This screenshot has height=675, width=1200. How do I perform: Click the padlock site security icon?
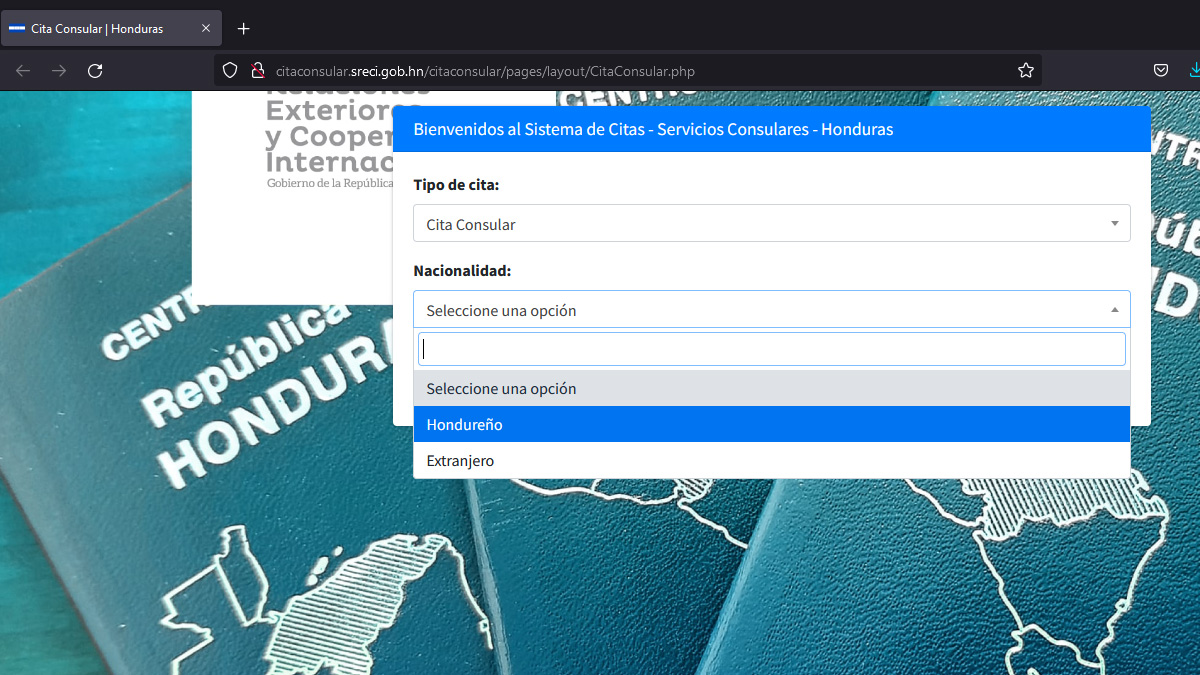point(257,70)
